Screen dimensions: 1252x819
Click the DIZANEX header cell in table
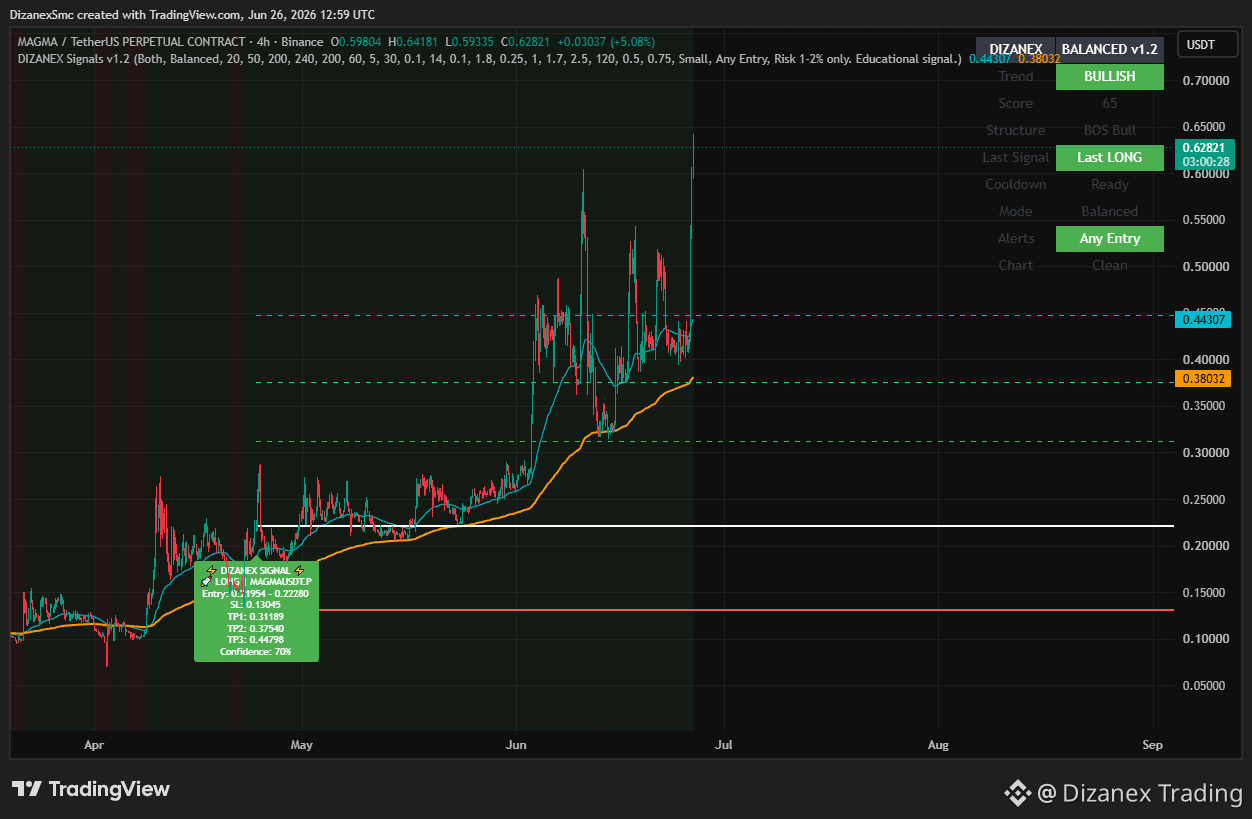tap(1015, 49)
